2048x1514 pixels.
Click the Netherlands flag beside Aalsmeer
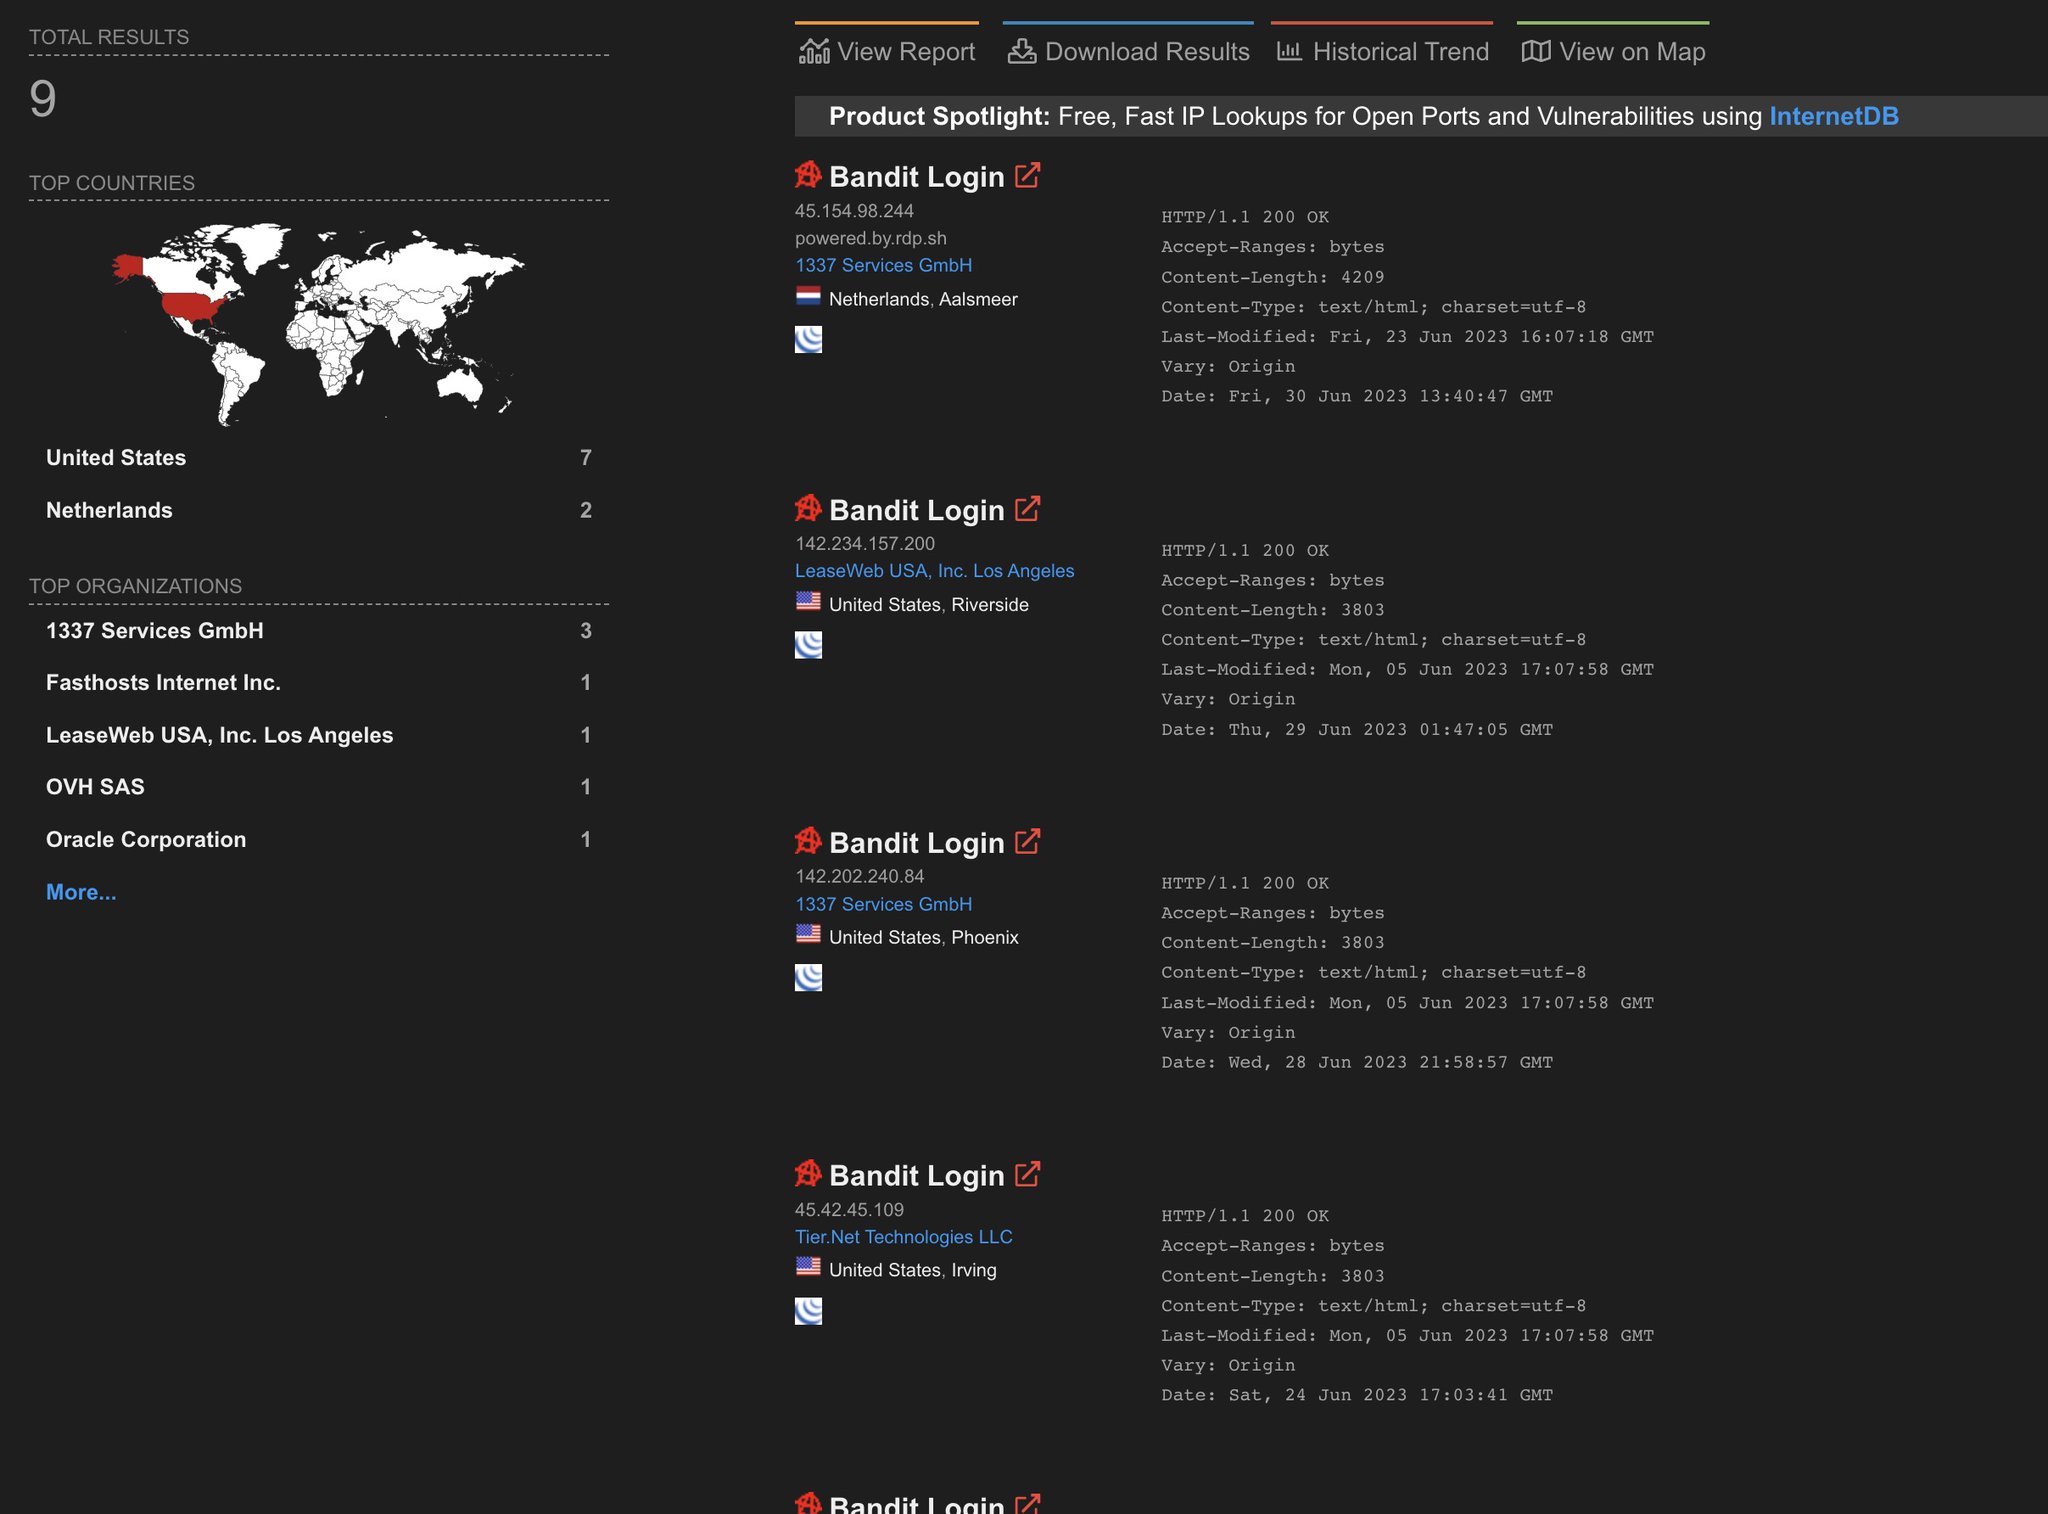(x=809, y=297)
